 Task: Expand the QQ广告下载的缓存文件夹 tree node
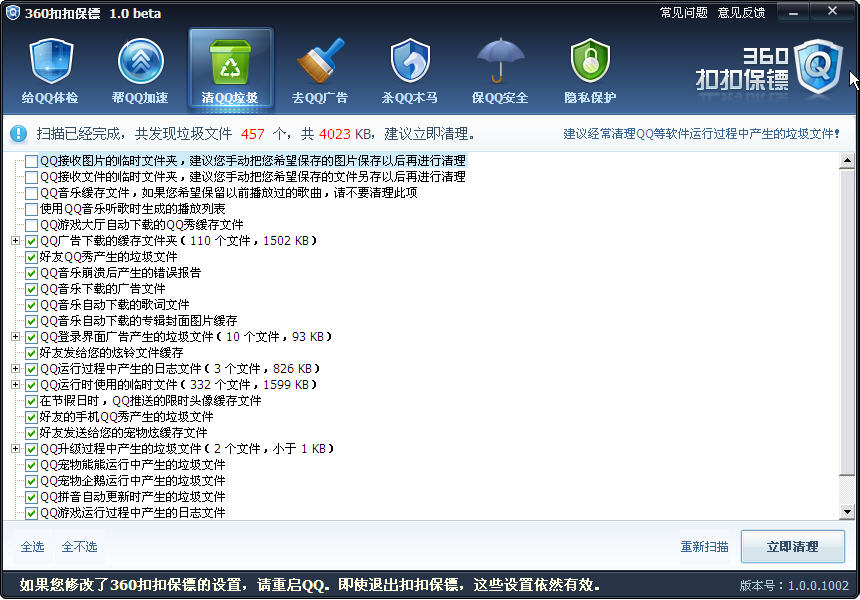tap(15, 241)
